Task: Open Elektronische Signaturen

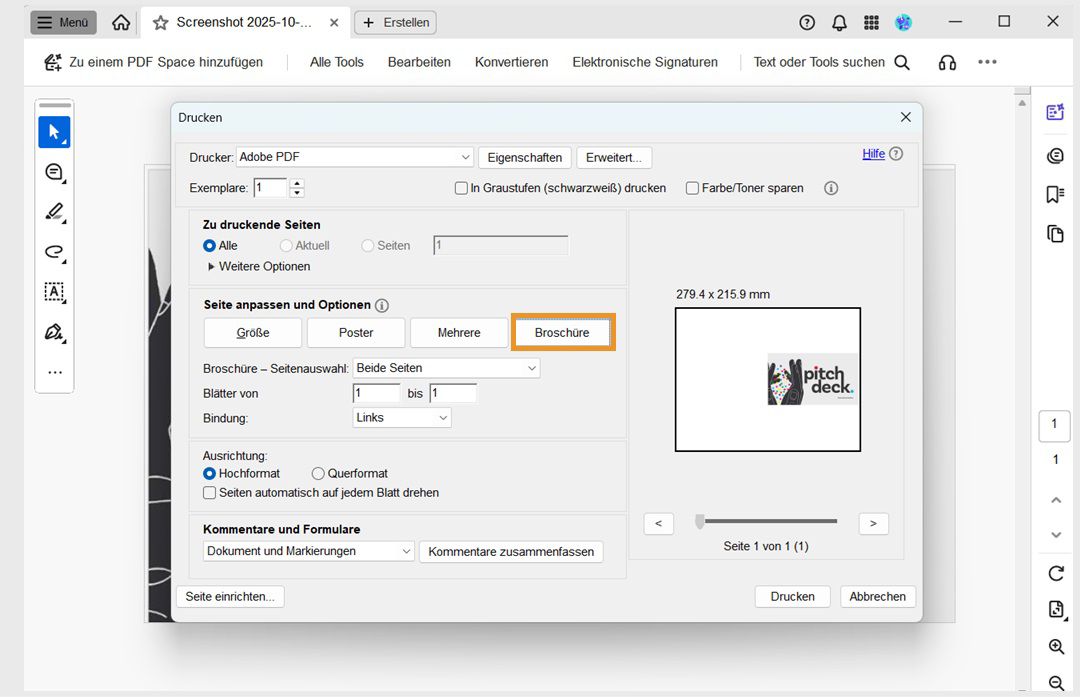Action: point(645,63)
